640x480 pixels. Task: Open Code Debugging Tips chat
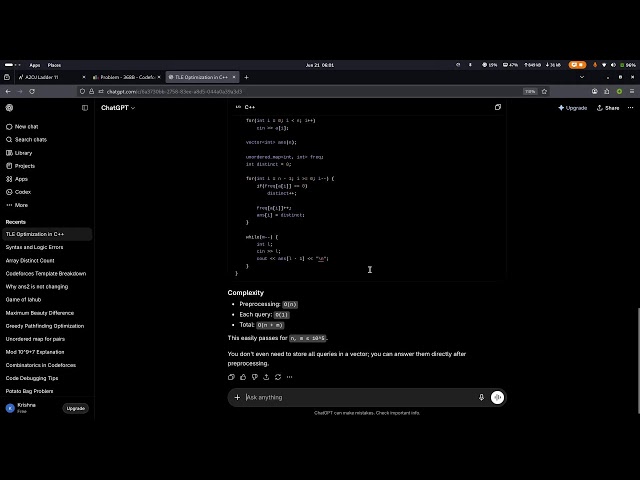click(47, 378)
